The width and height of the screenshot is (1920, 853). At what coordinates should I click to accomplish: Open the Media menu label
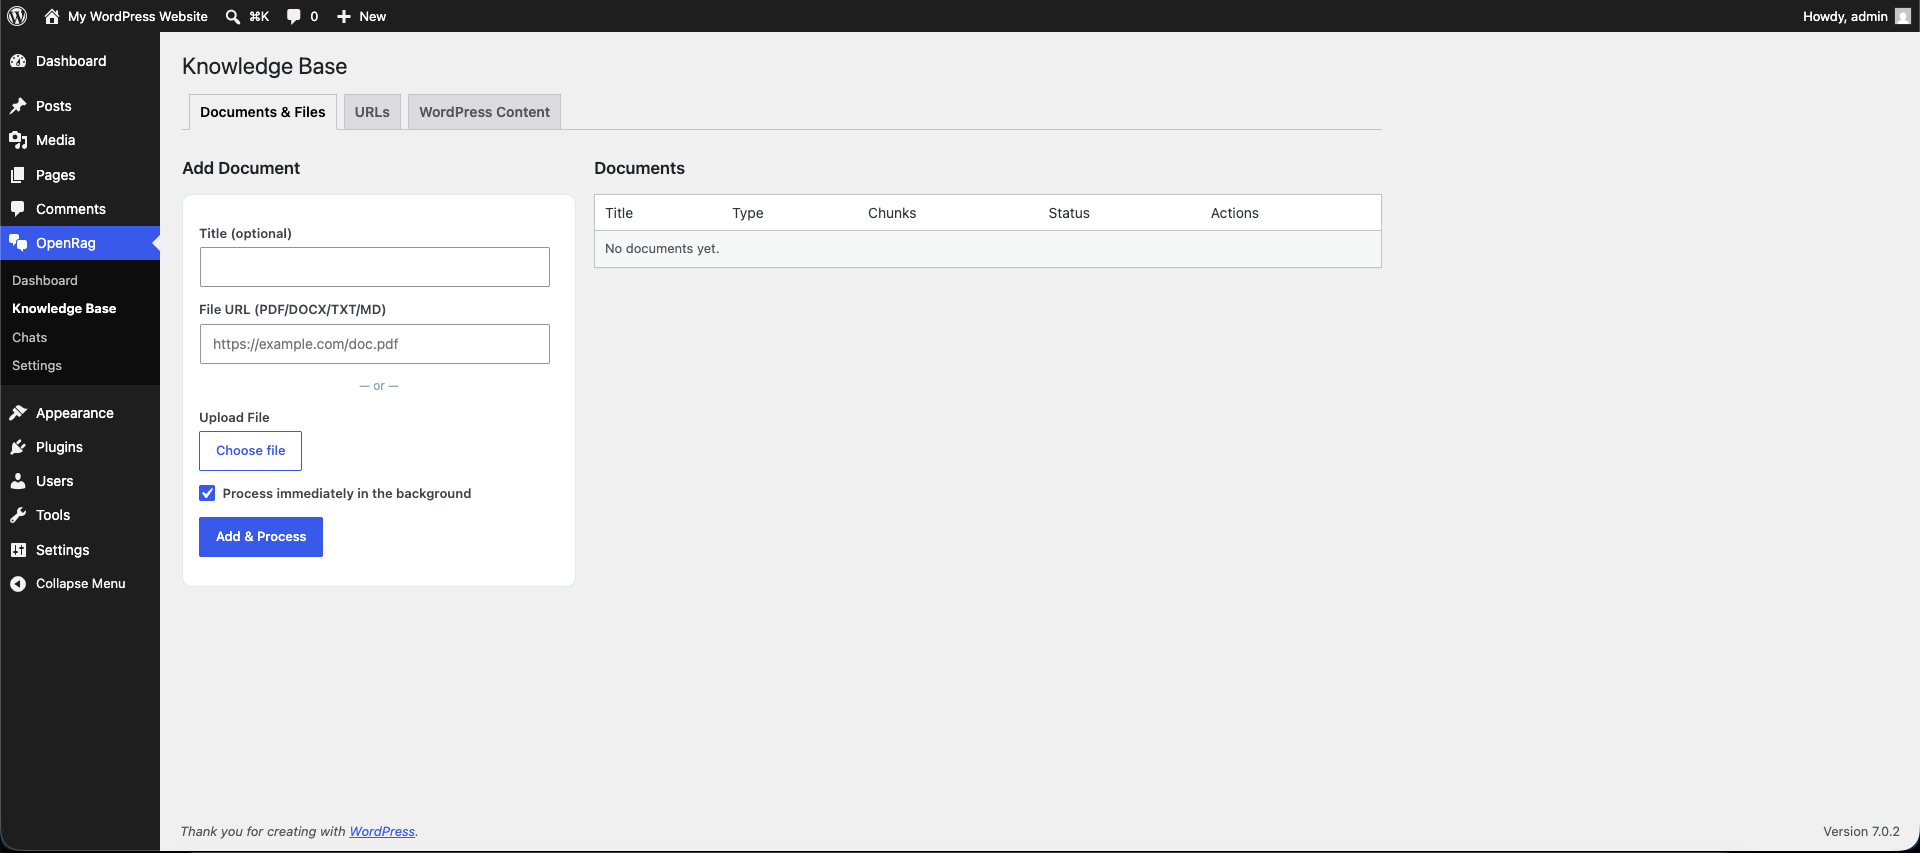(56, 140)
